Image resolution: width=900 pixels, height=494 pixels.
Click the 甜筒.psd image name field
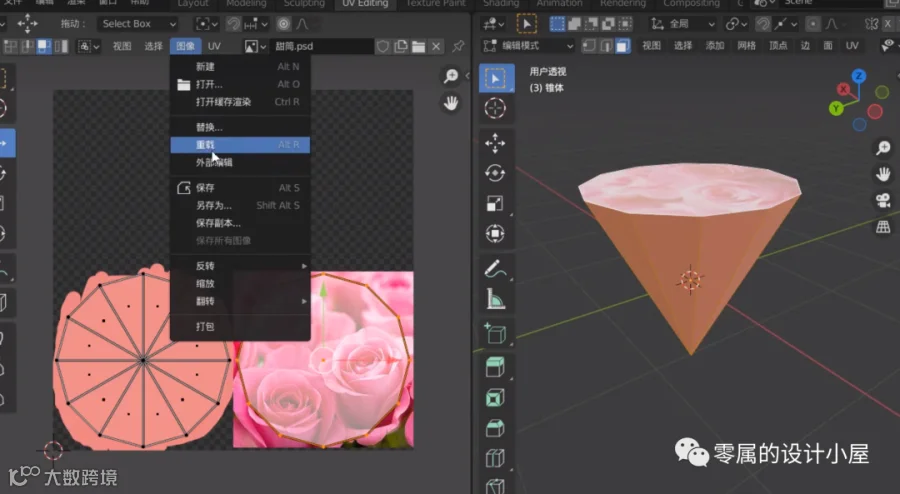coord(323,46)
